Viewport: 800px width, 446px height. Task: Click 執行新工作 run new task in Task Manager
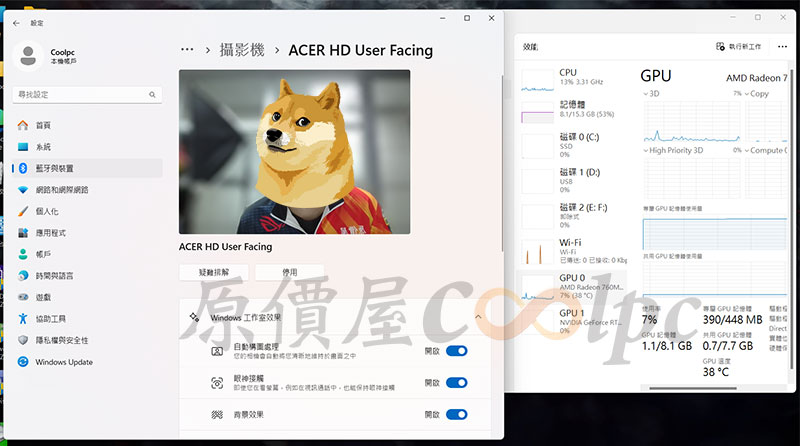(738, 46)
